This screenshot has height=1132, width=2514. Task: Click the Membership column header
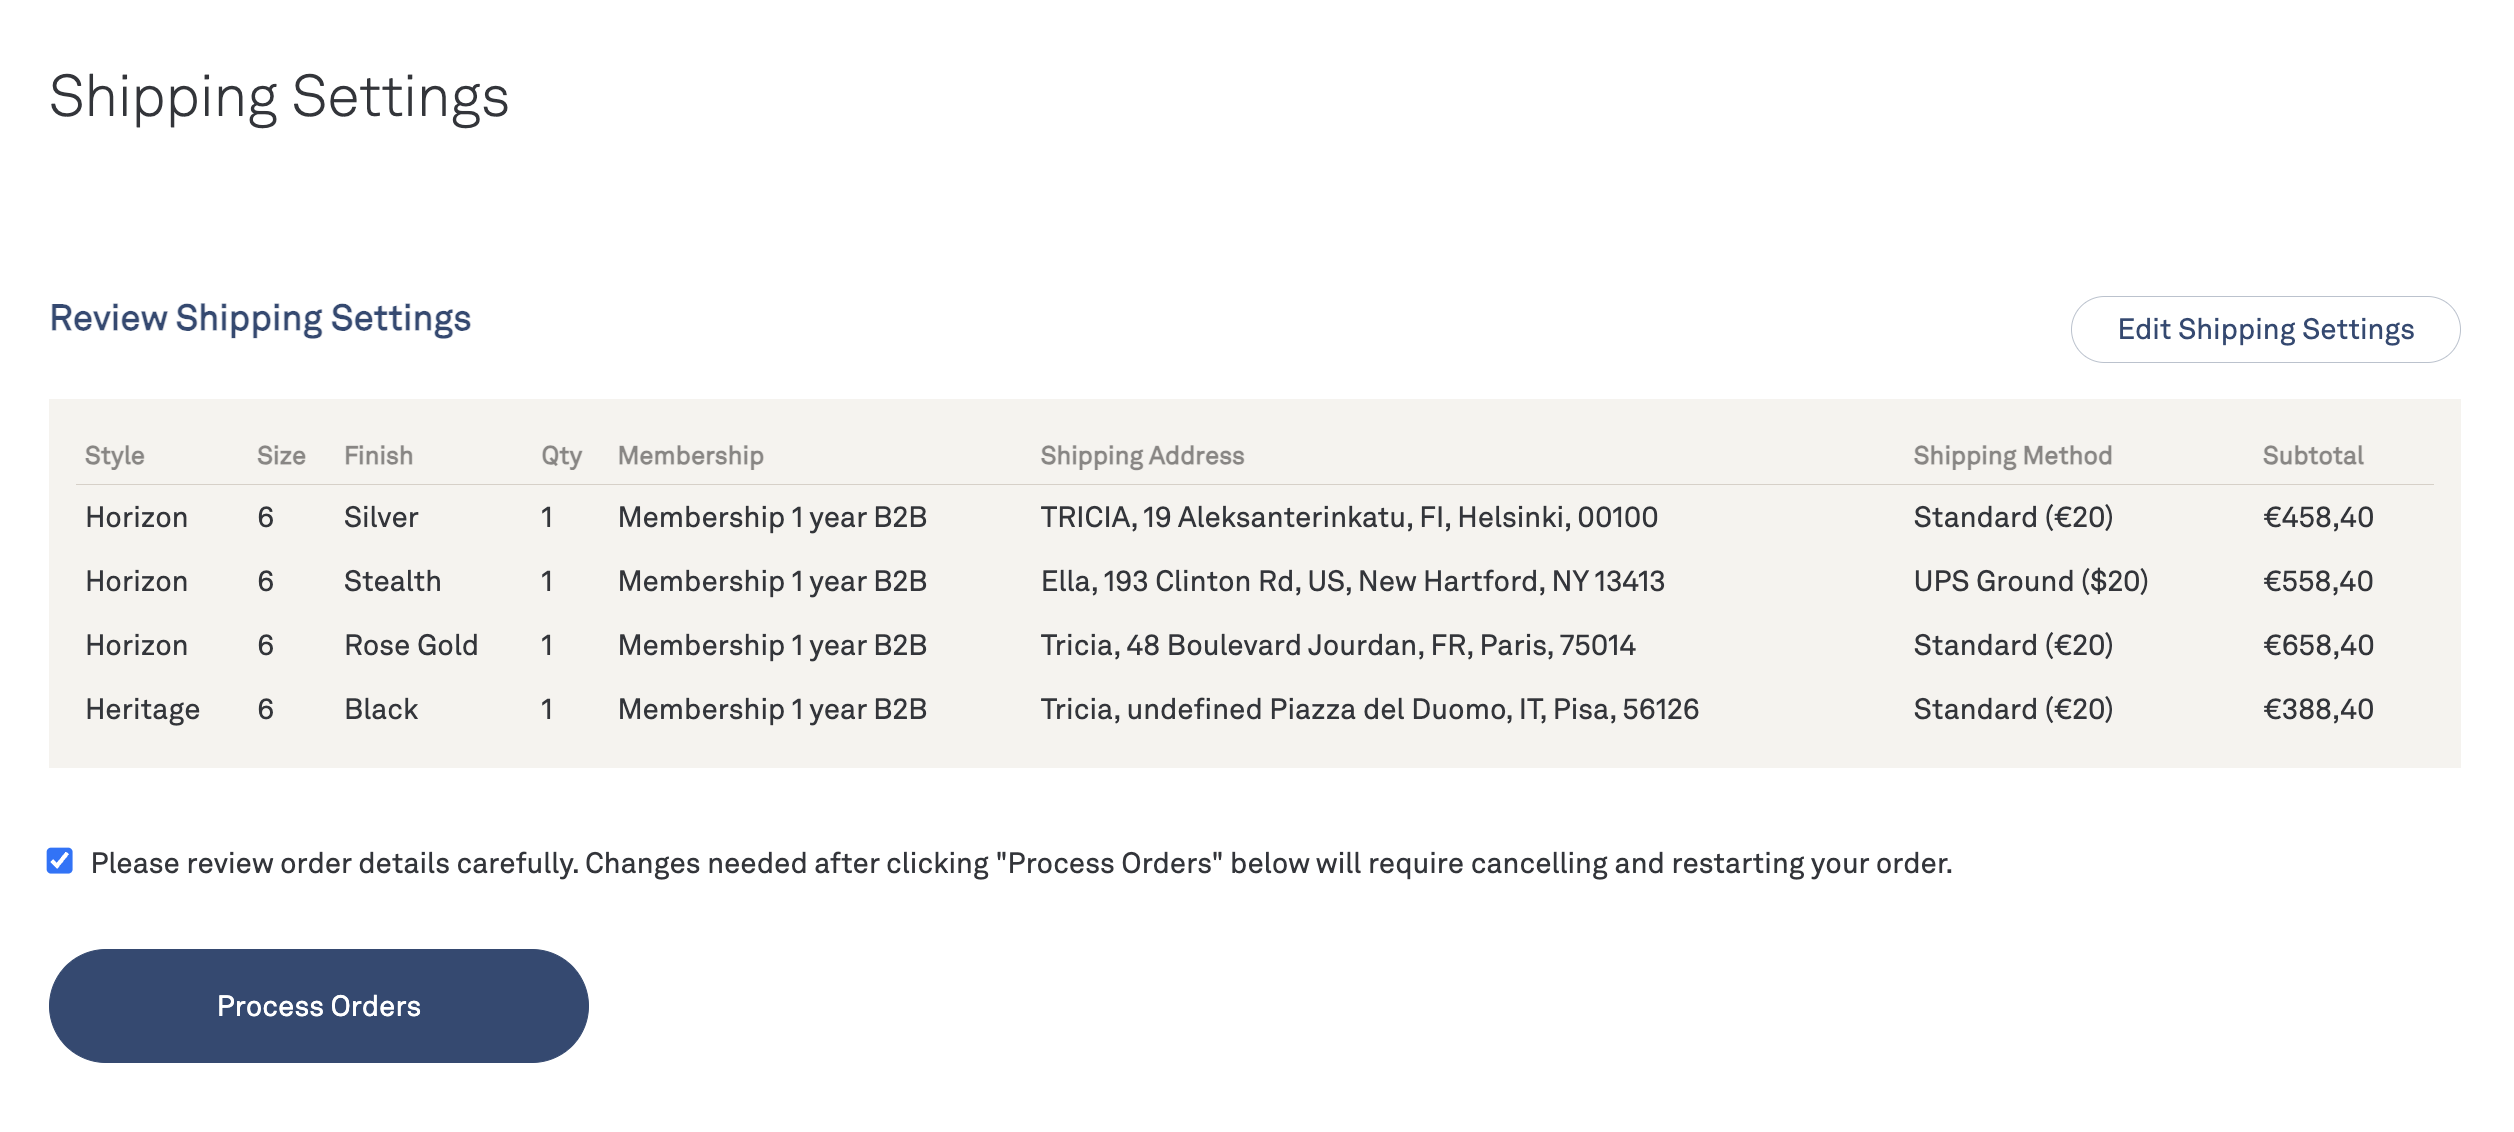690,455
